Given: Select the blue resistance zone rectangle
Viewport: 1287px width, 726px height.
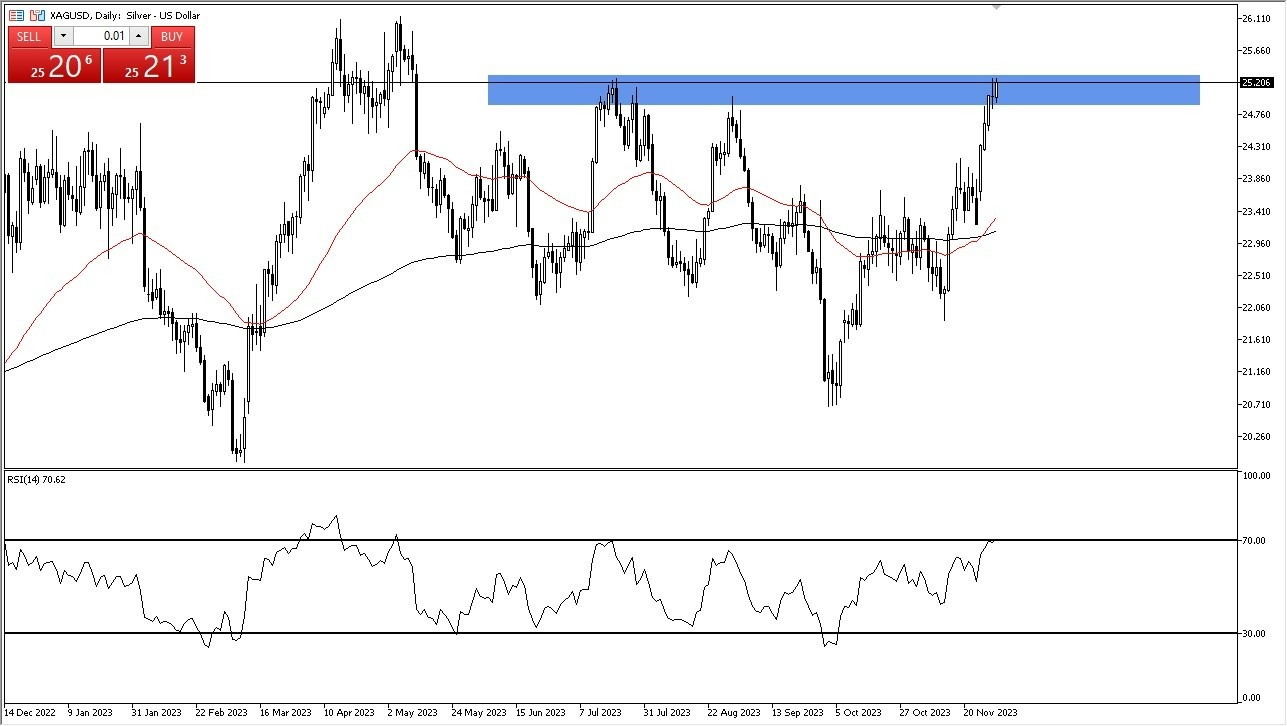Looking at the screenshot, I should (843, 90).
